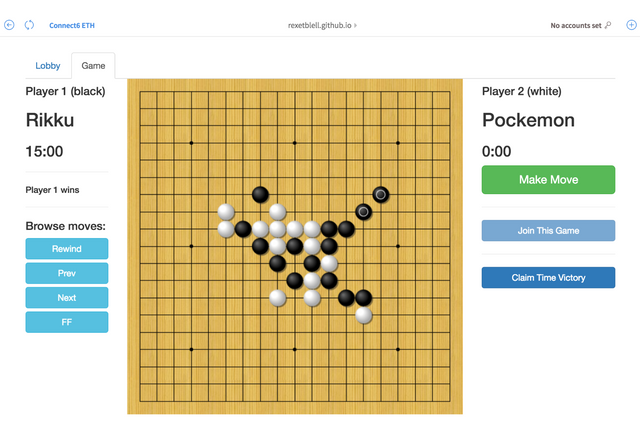Screen dimensions: 640x443
Task: Click the Rewind button
Action: click(67, 249)
